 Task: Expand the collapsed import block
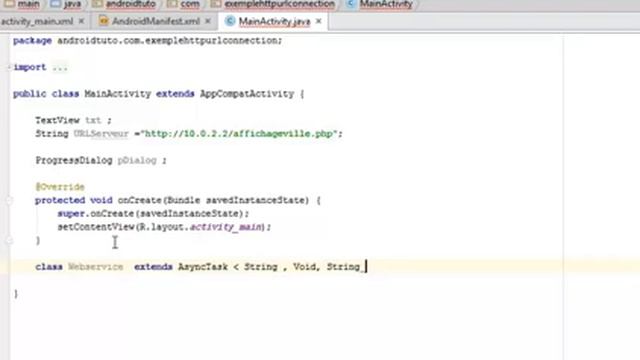(x=9, y=67)
